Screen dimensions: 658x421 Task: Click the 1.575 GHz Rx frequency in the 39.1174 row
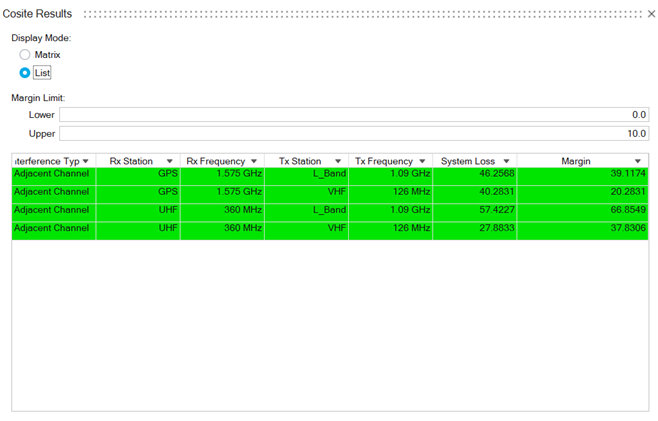239,173
